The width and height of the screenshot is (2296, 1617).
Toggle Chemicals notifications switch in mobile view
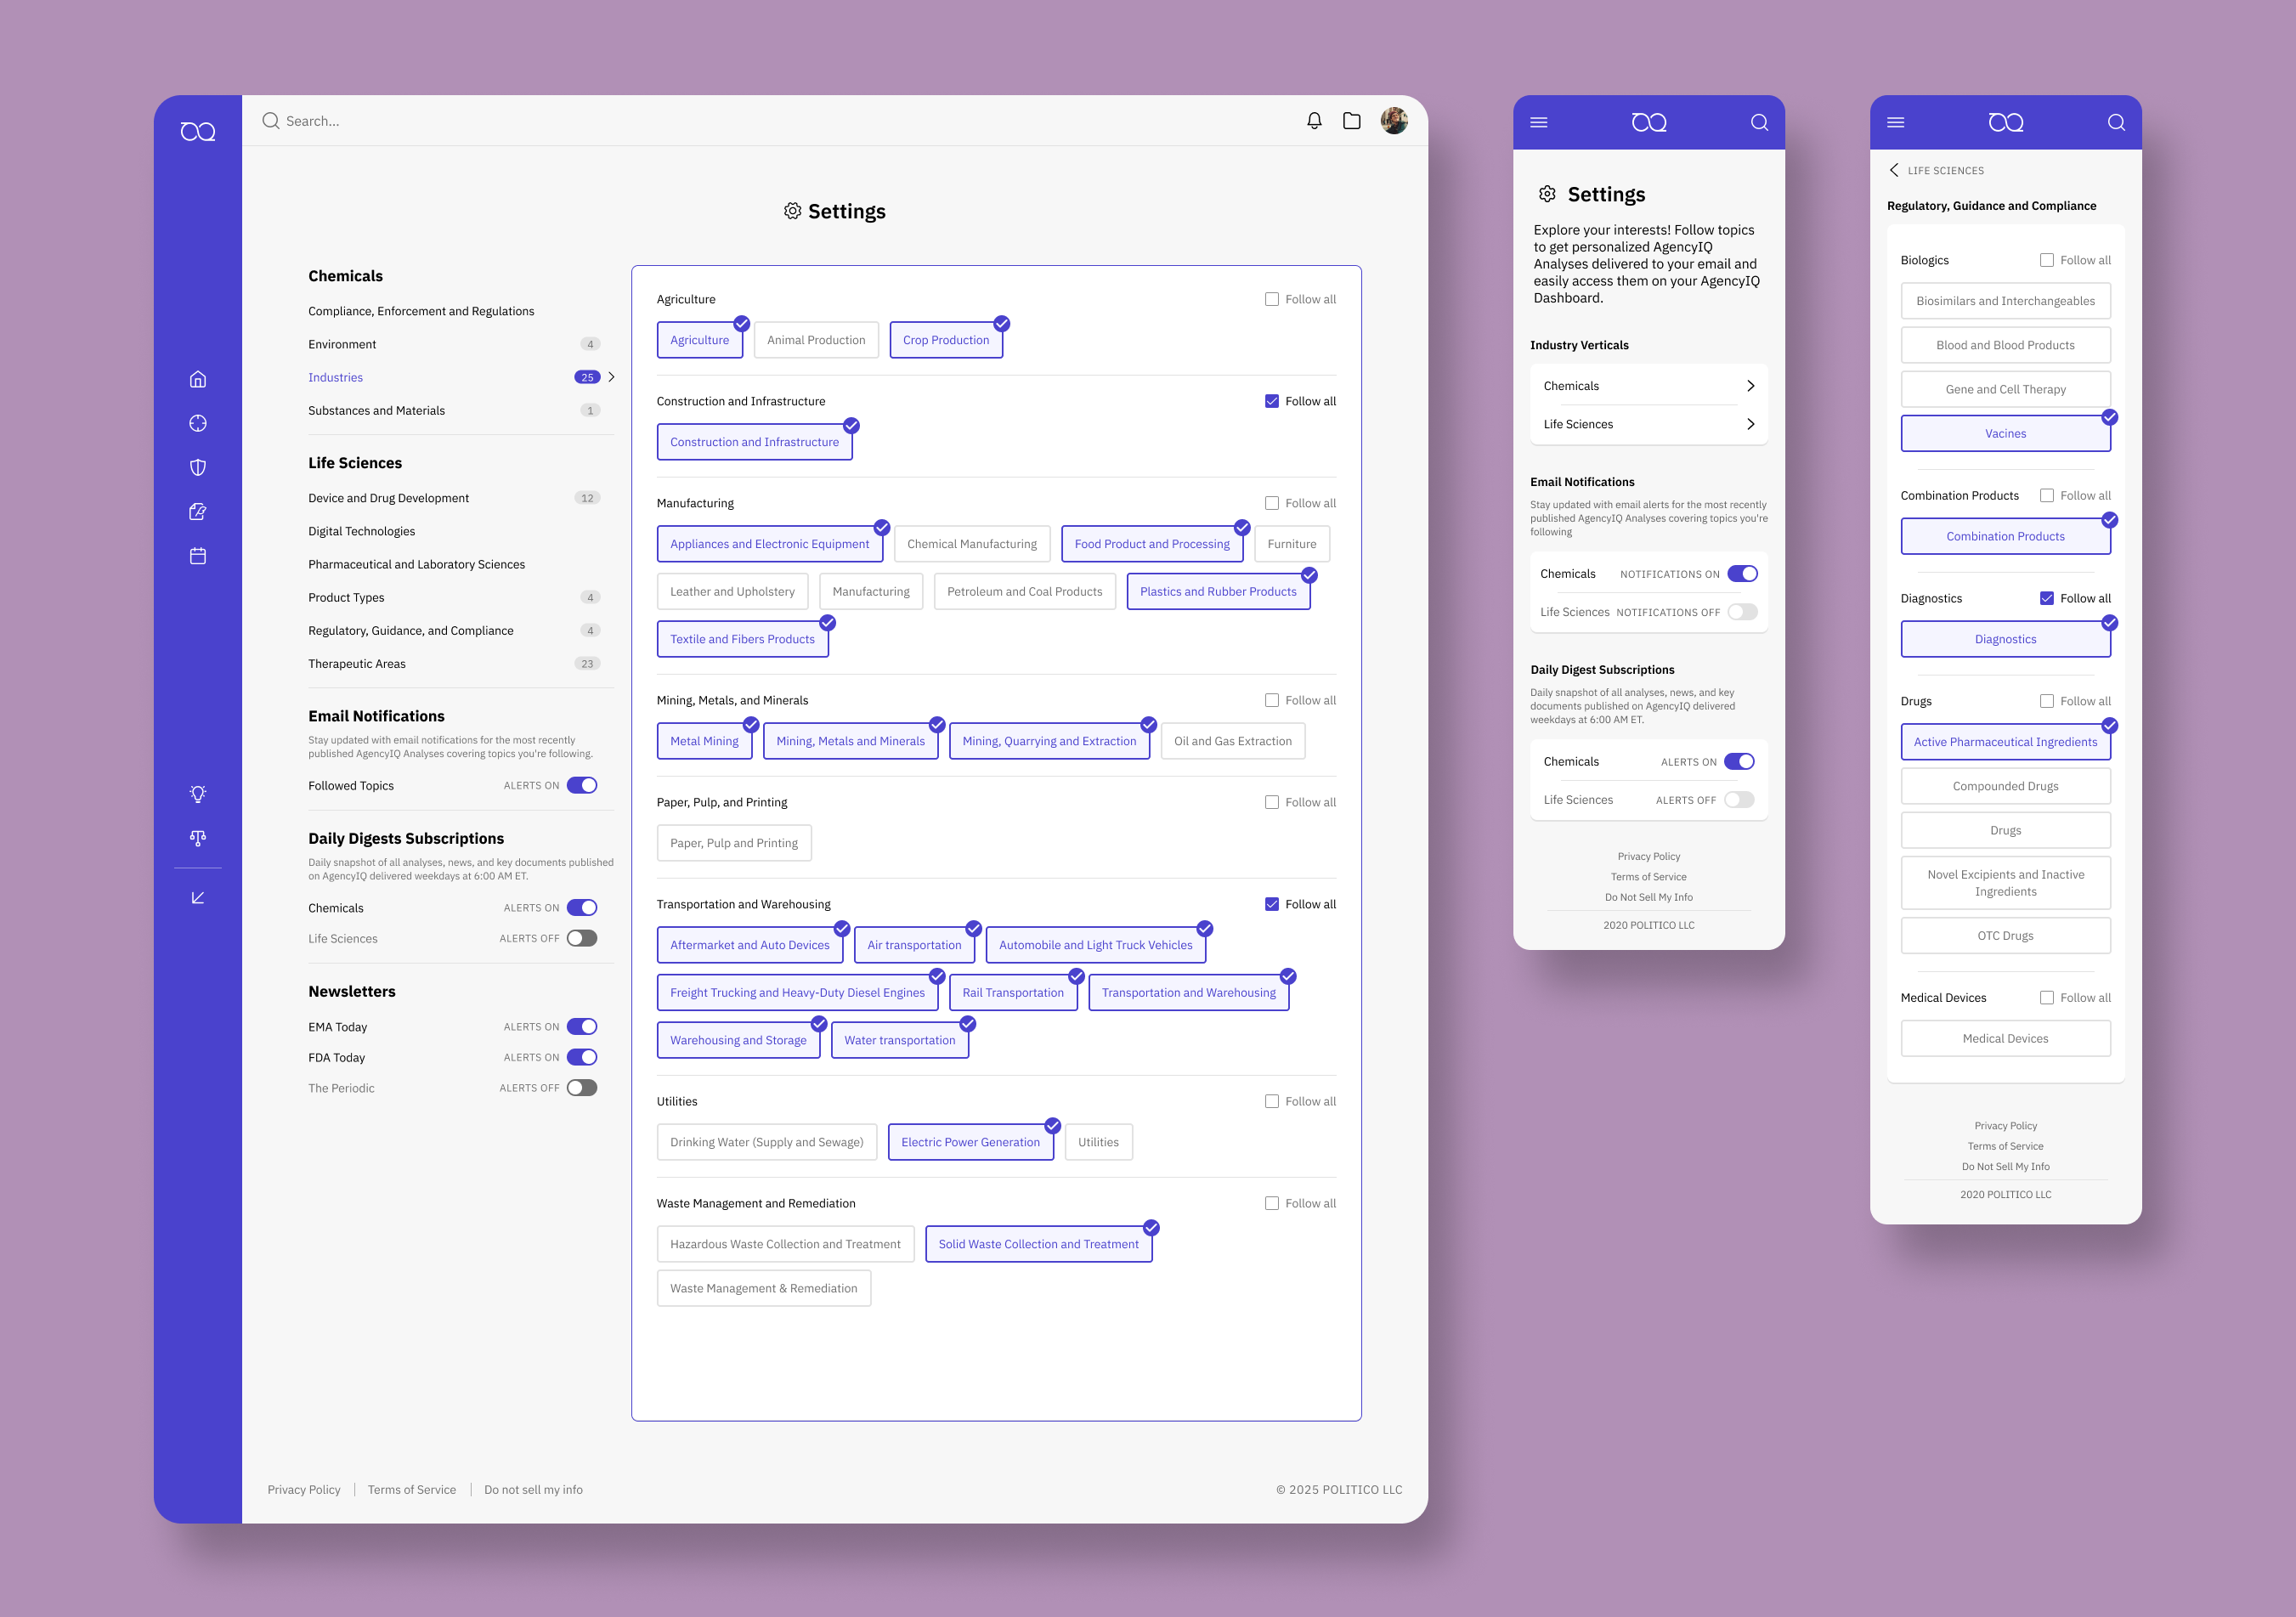[1741, 574]
